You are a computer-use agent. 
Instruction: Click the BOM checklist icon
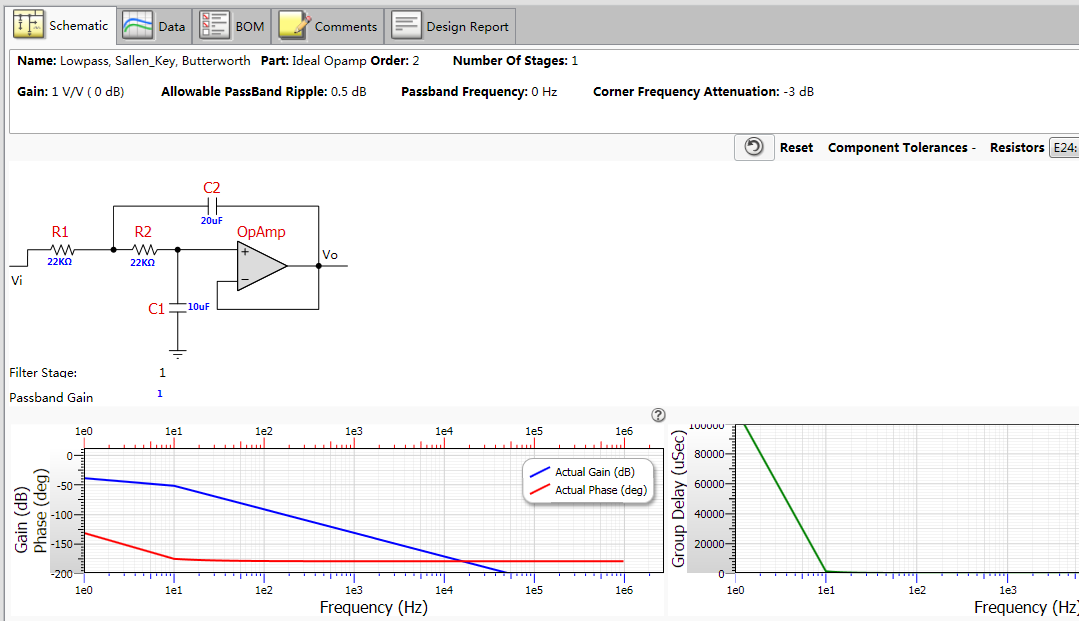214,25
